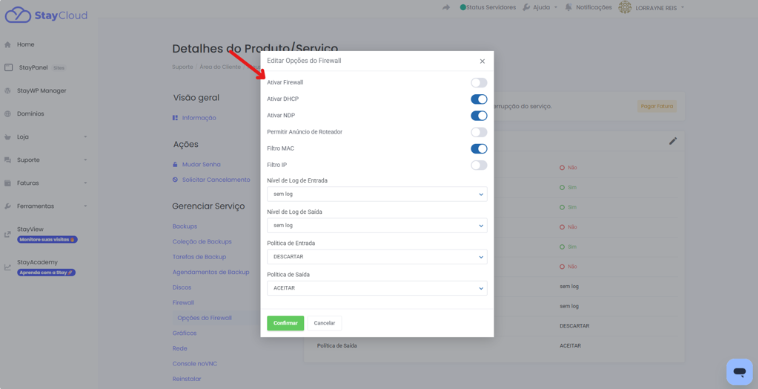
Task: Click the StayCloud logo
Action: pyautogui.click(x=46, y=15)
